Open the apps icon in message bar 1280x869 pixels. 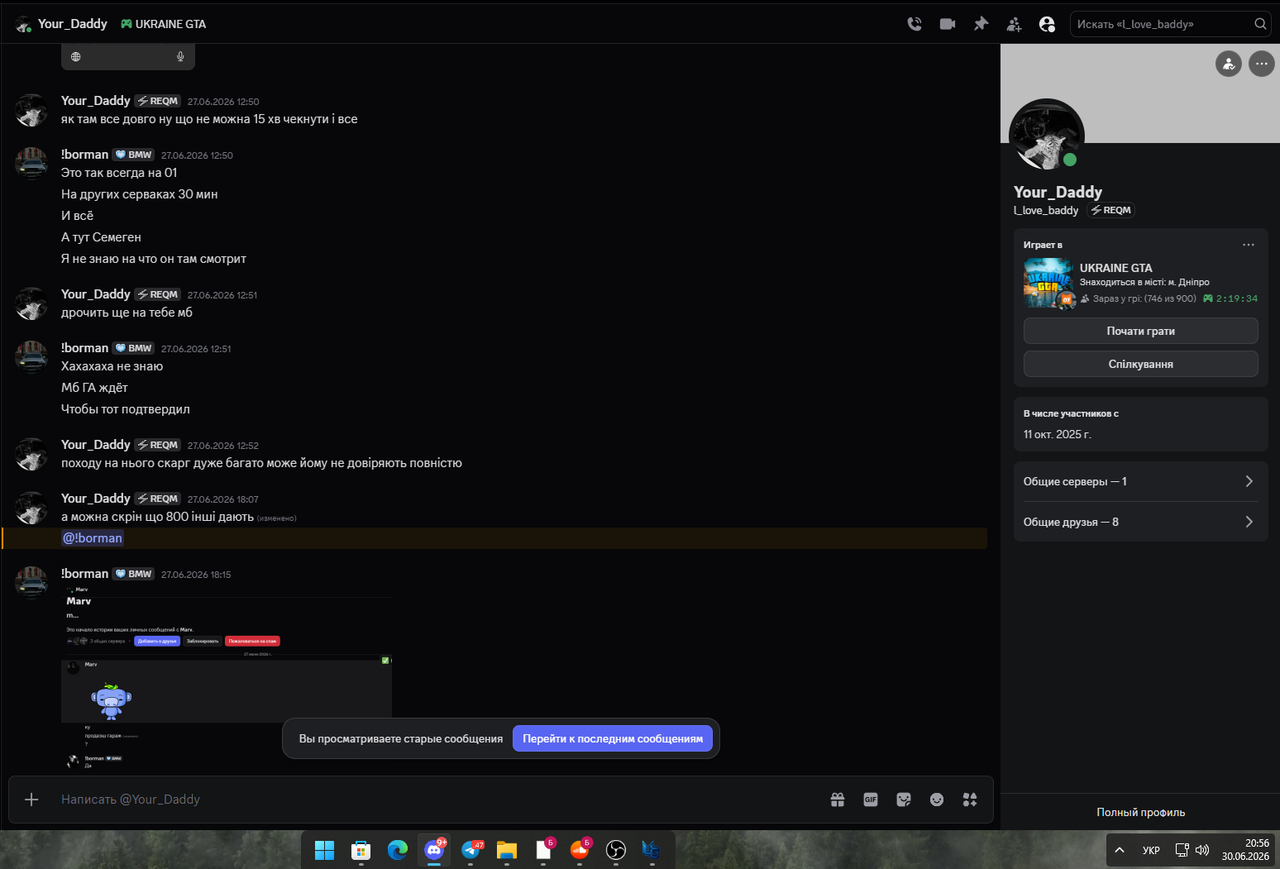click(969, 799)
